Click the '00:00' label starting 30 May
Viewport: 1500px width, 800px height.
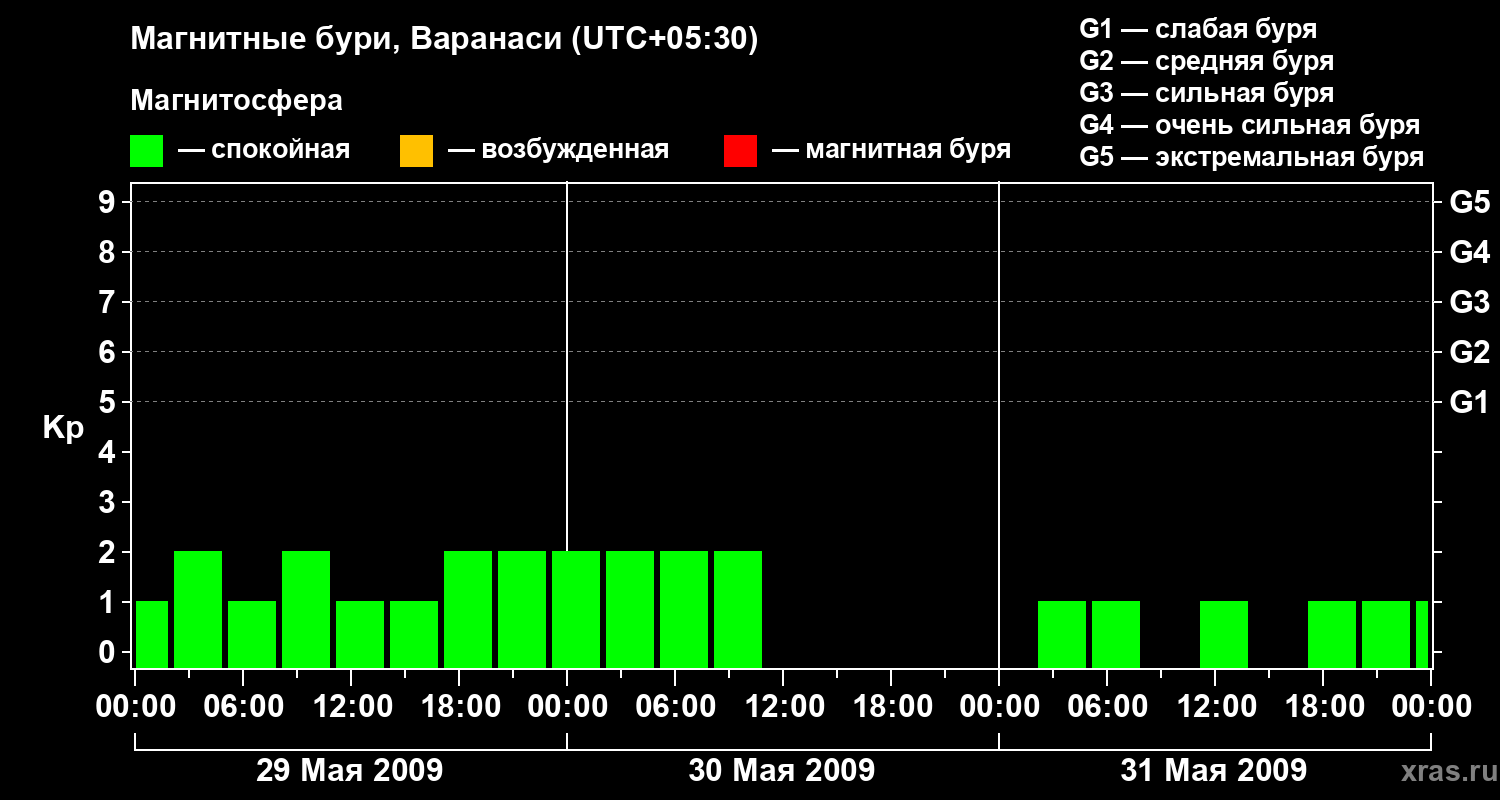(567, 707)
